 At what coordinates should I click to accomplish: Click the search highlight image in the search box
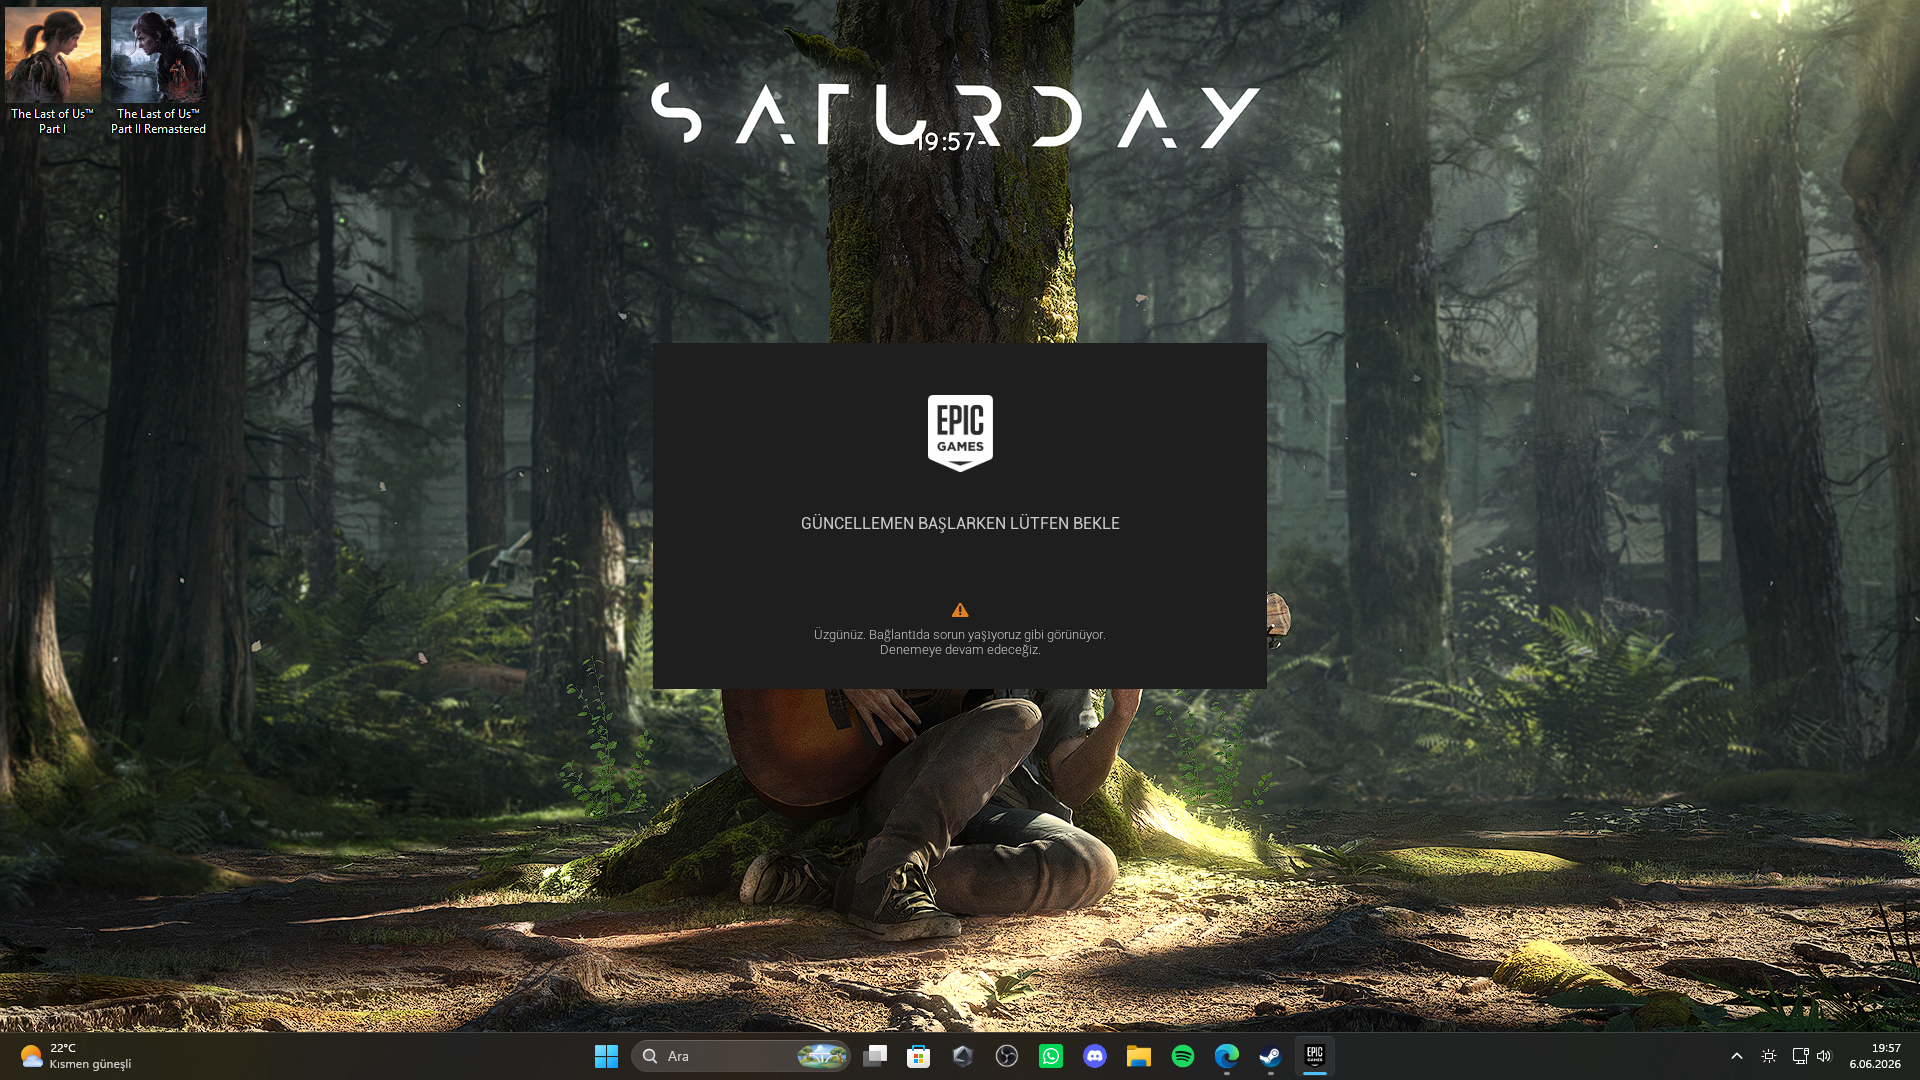[x=822, y=1056]
